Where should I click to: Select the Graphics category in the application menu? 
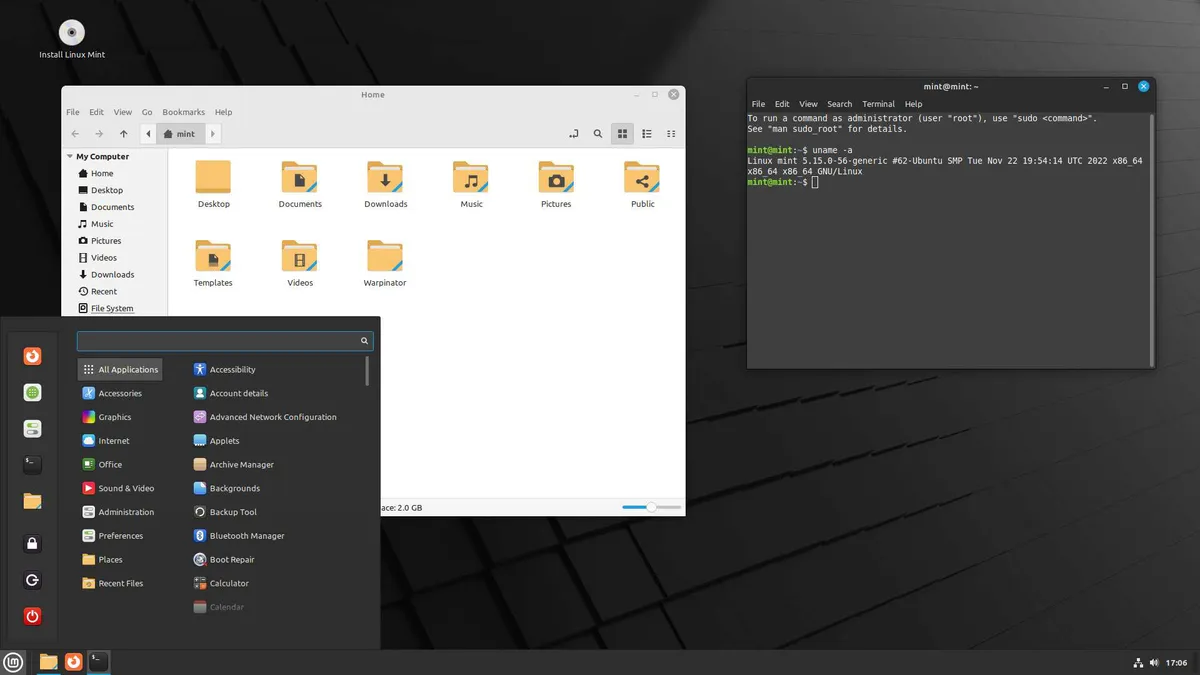point(120,417)
